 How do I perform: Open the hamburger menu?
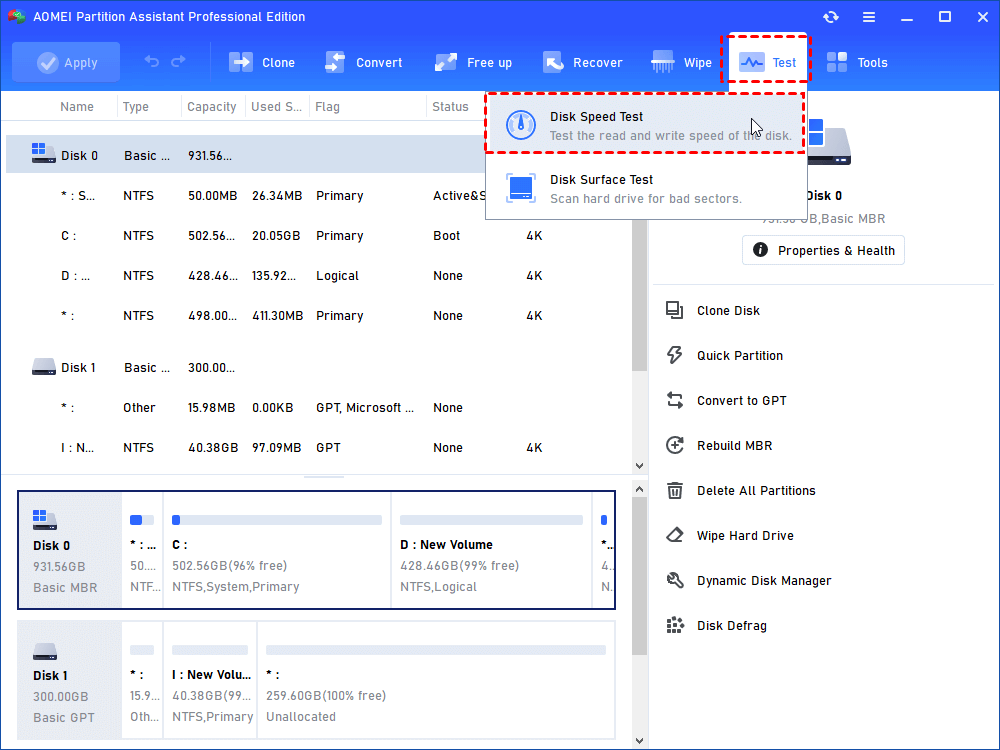point(869,17)
